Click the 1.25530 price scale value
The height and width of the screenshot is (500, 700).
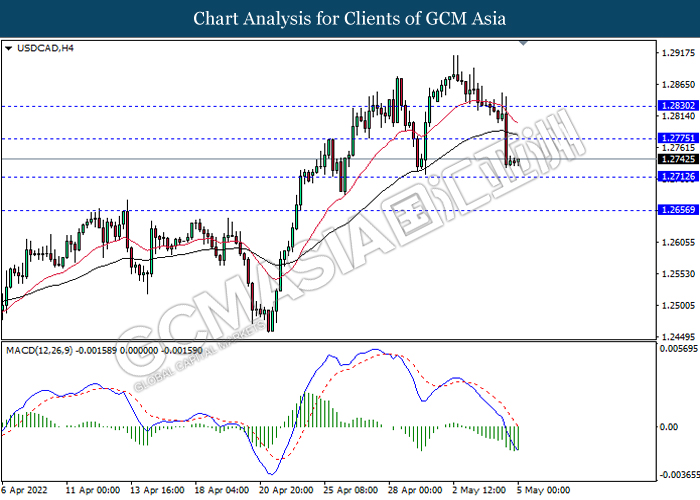(678, 274)
